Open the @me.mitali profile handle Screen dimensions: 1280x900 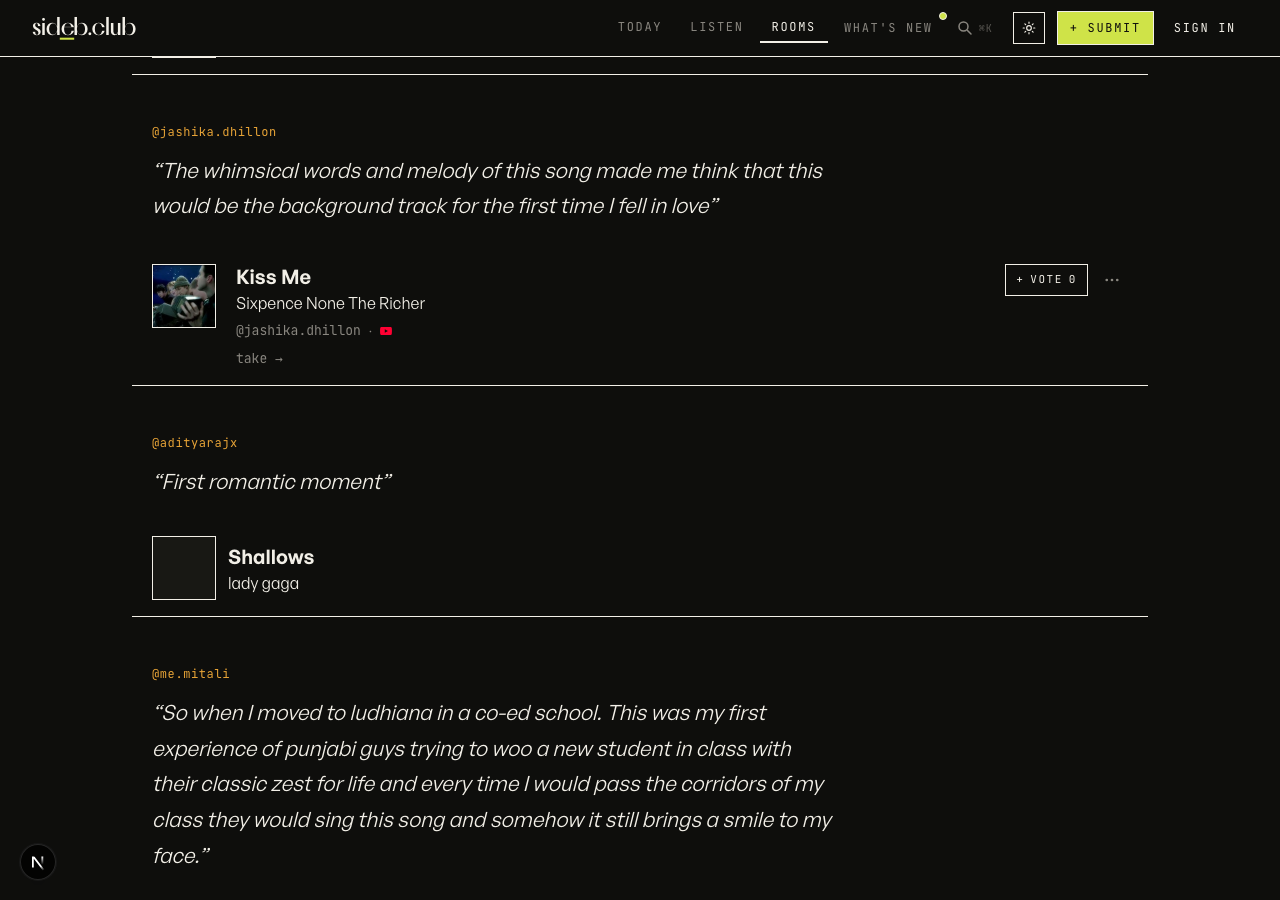coord(191,674)
